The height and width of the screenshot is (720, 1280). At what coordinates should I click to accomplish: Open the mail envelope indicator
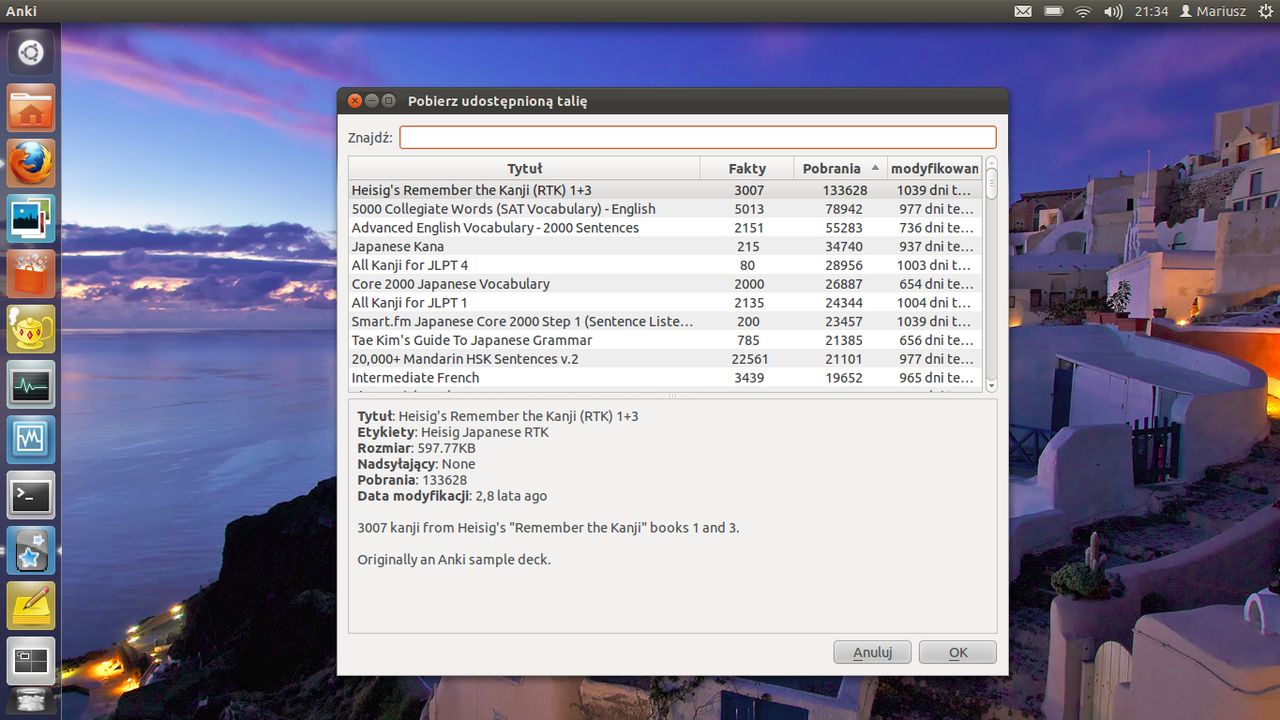(x=1023, y=11)
